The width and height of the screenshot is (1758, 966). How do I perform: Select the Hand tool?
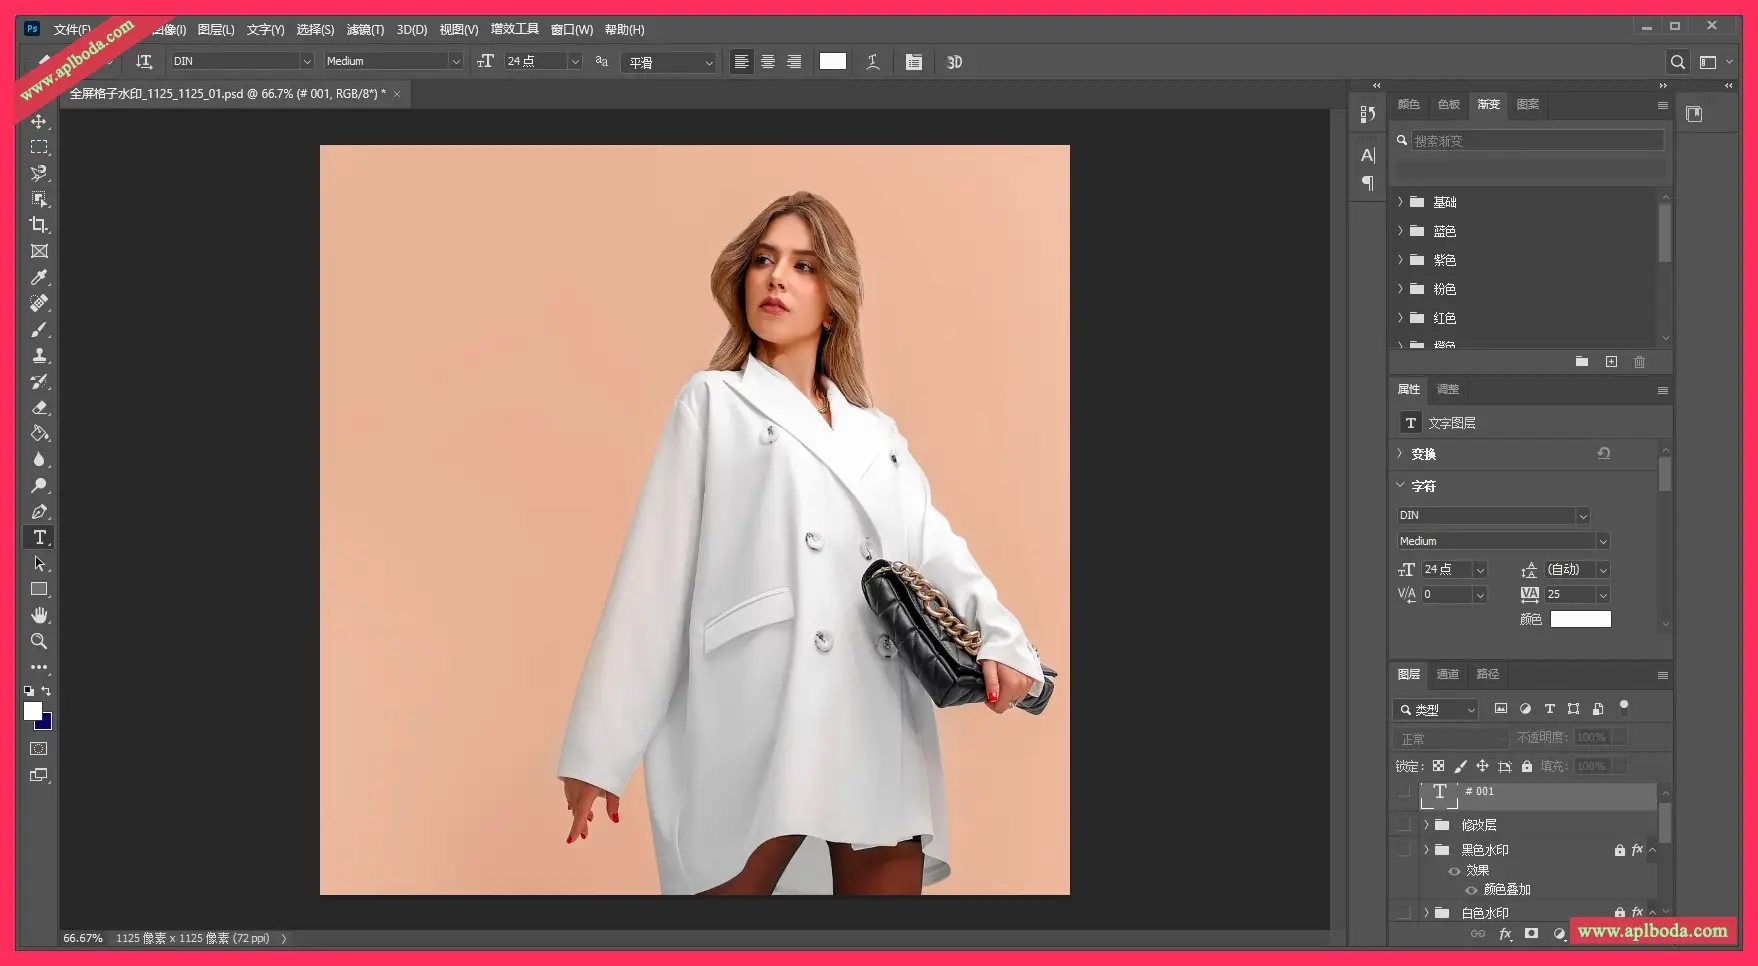[39, 615]
